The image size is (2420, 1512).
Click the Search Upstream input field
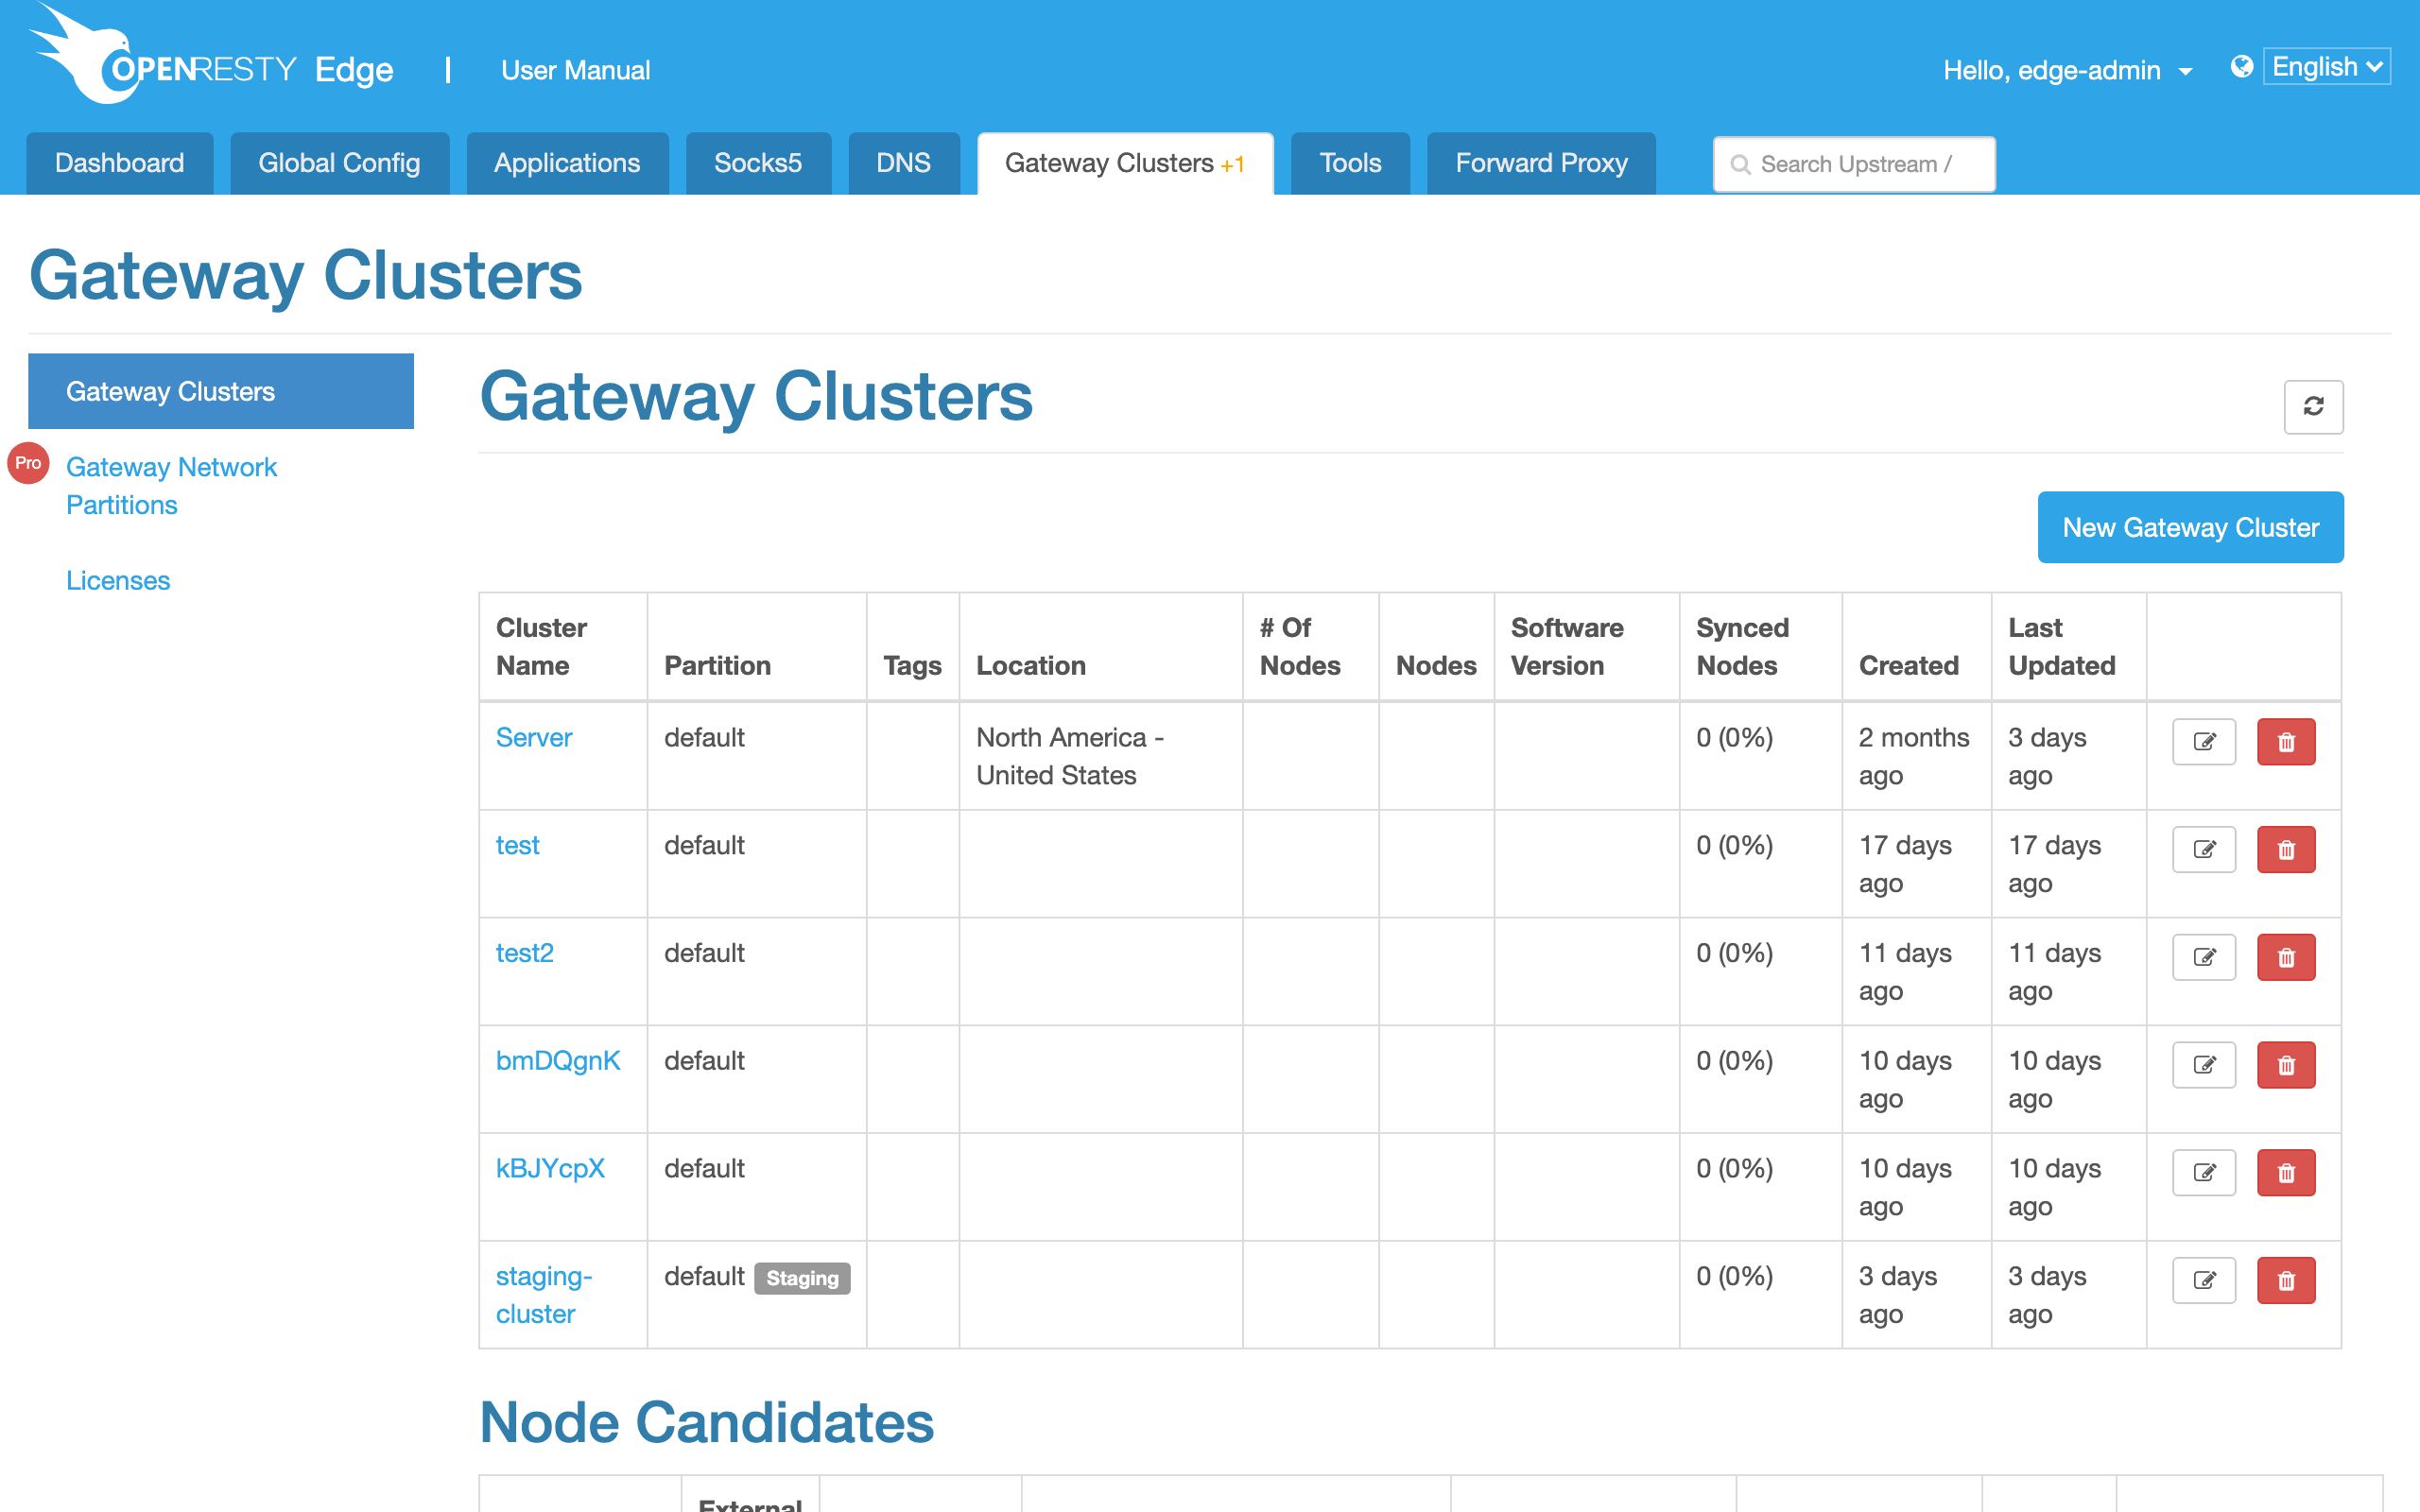click(x=1854, y=164)
